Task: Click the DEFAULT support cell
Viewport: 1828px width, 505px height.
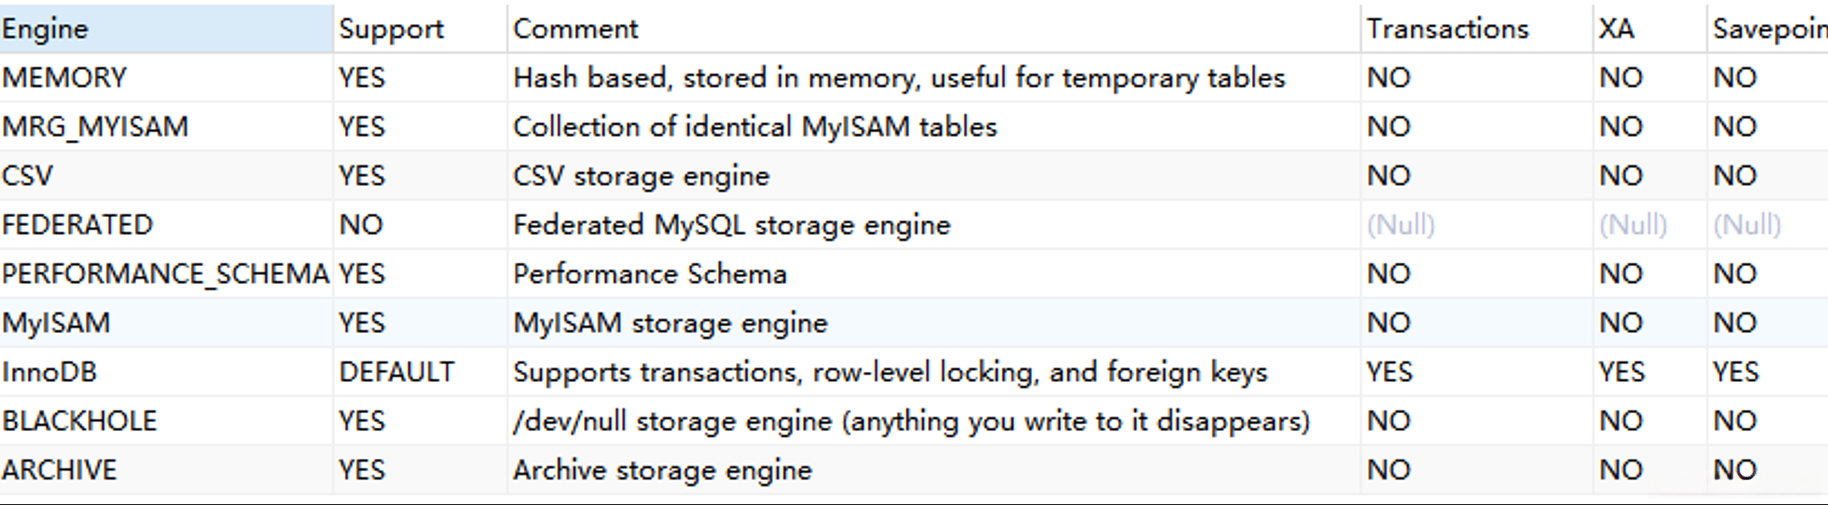Action: click(397, 372)
